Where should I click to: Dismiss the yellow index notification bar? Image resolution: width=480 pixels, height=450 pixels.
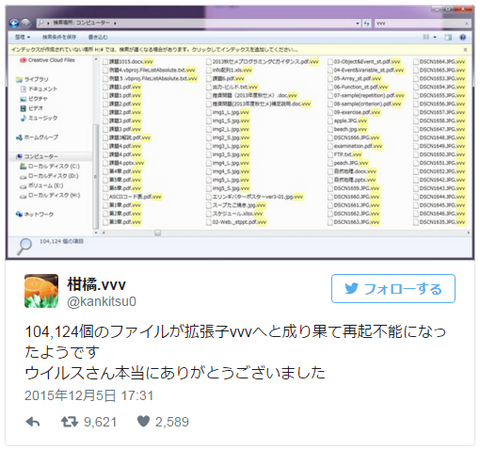466,50
